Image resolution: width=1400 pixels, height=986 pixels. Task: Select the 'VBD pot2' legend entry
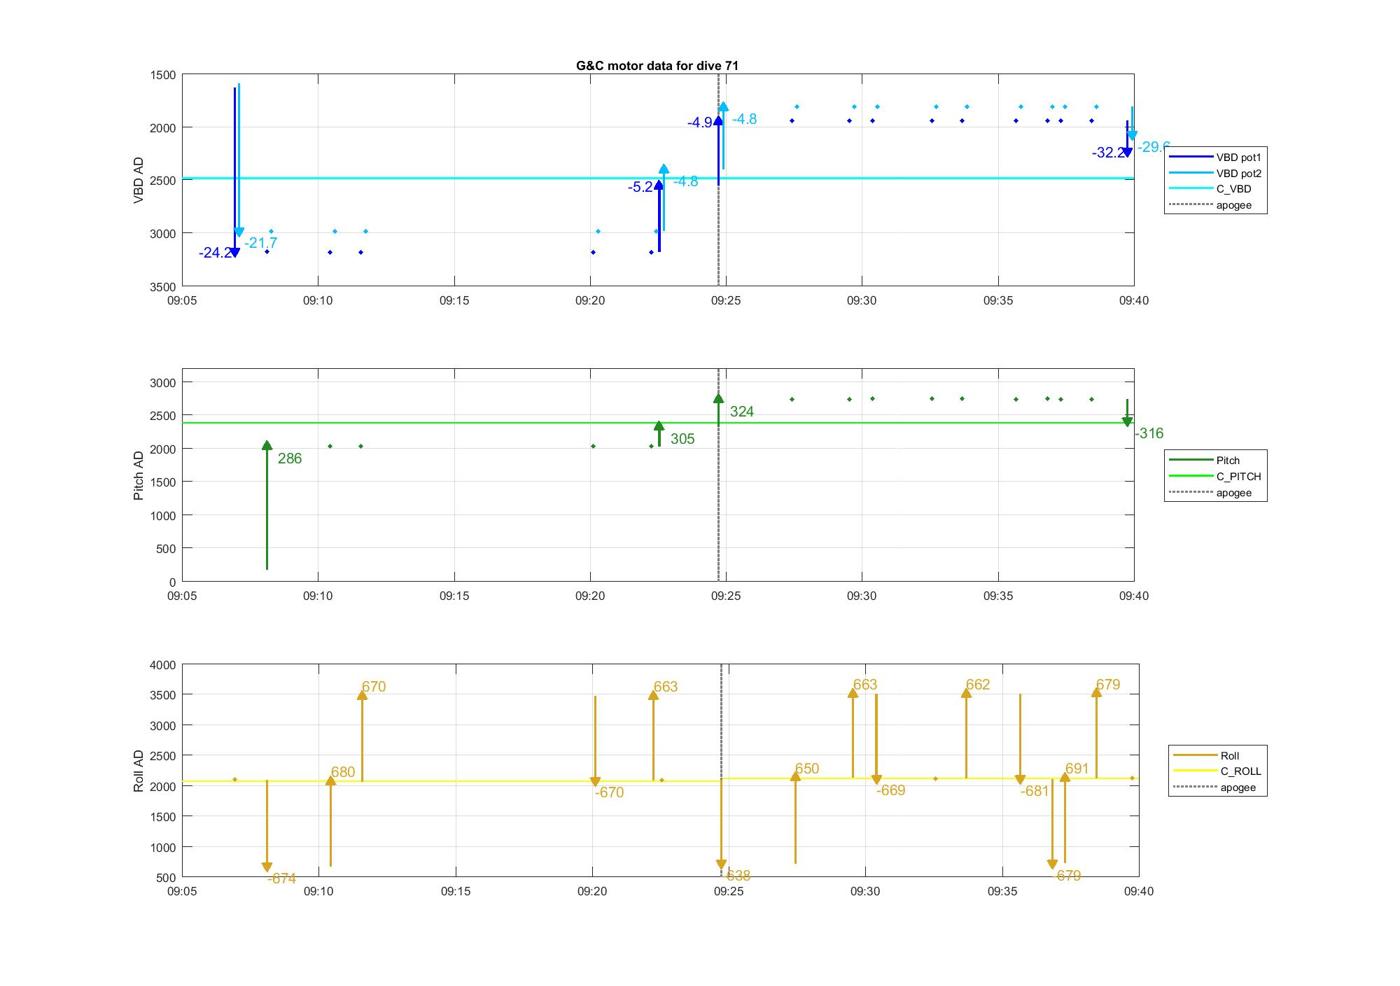(x=1216, y=173)
